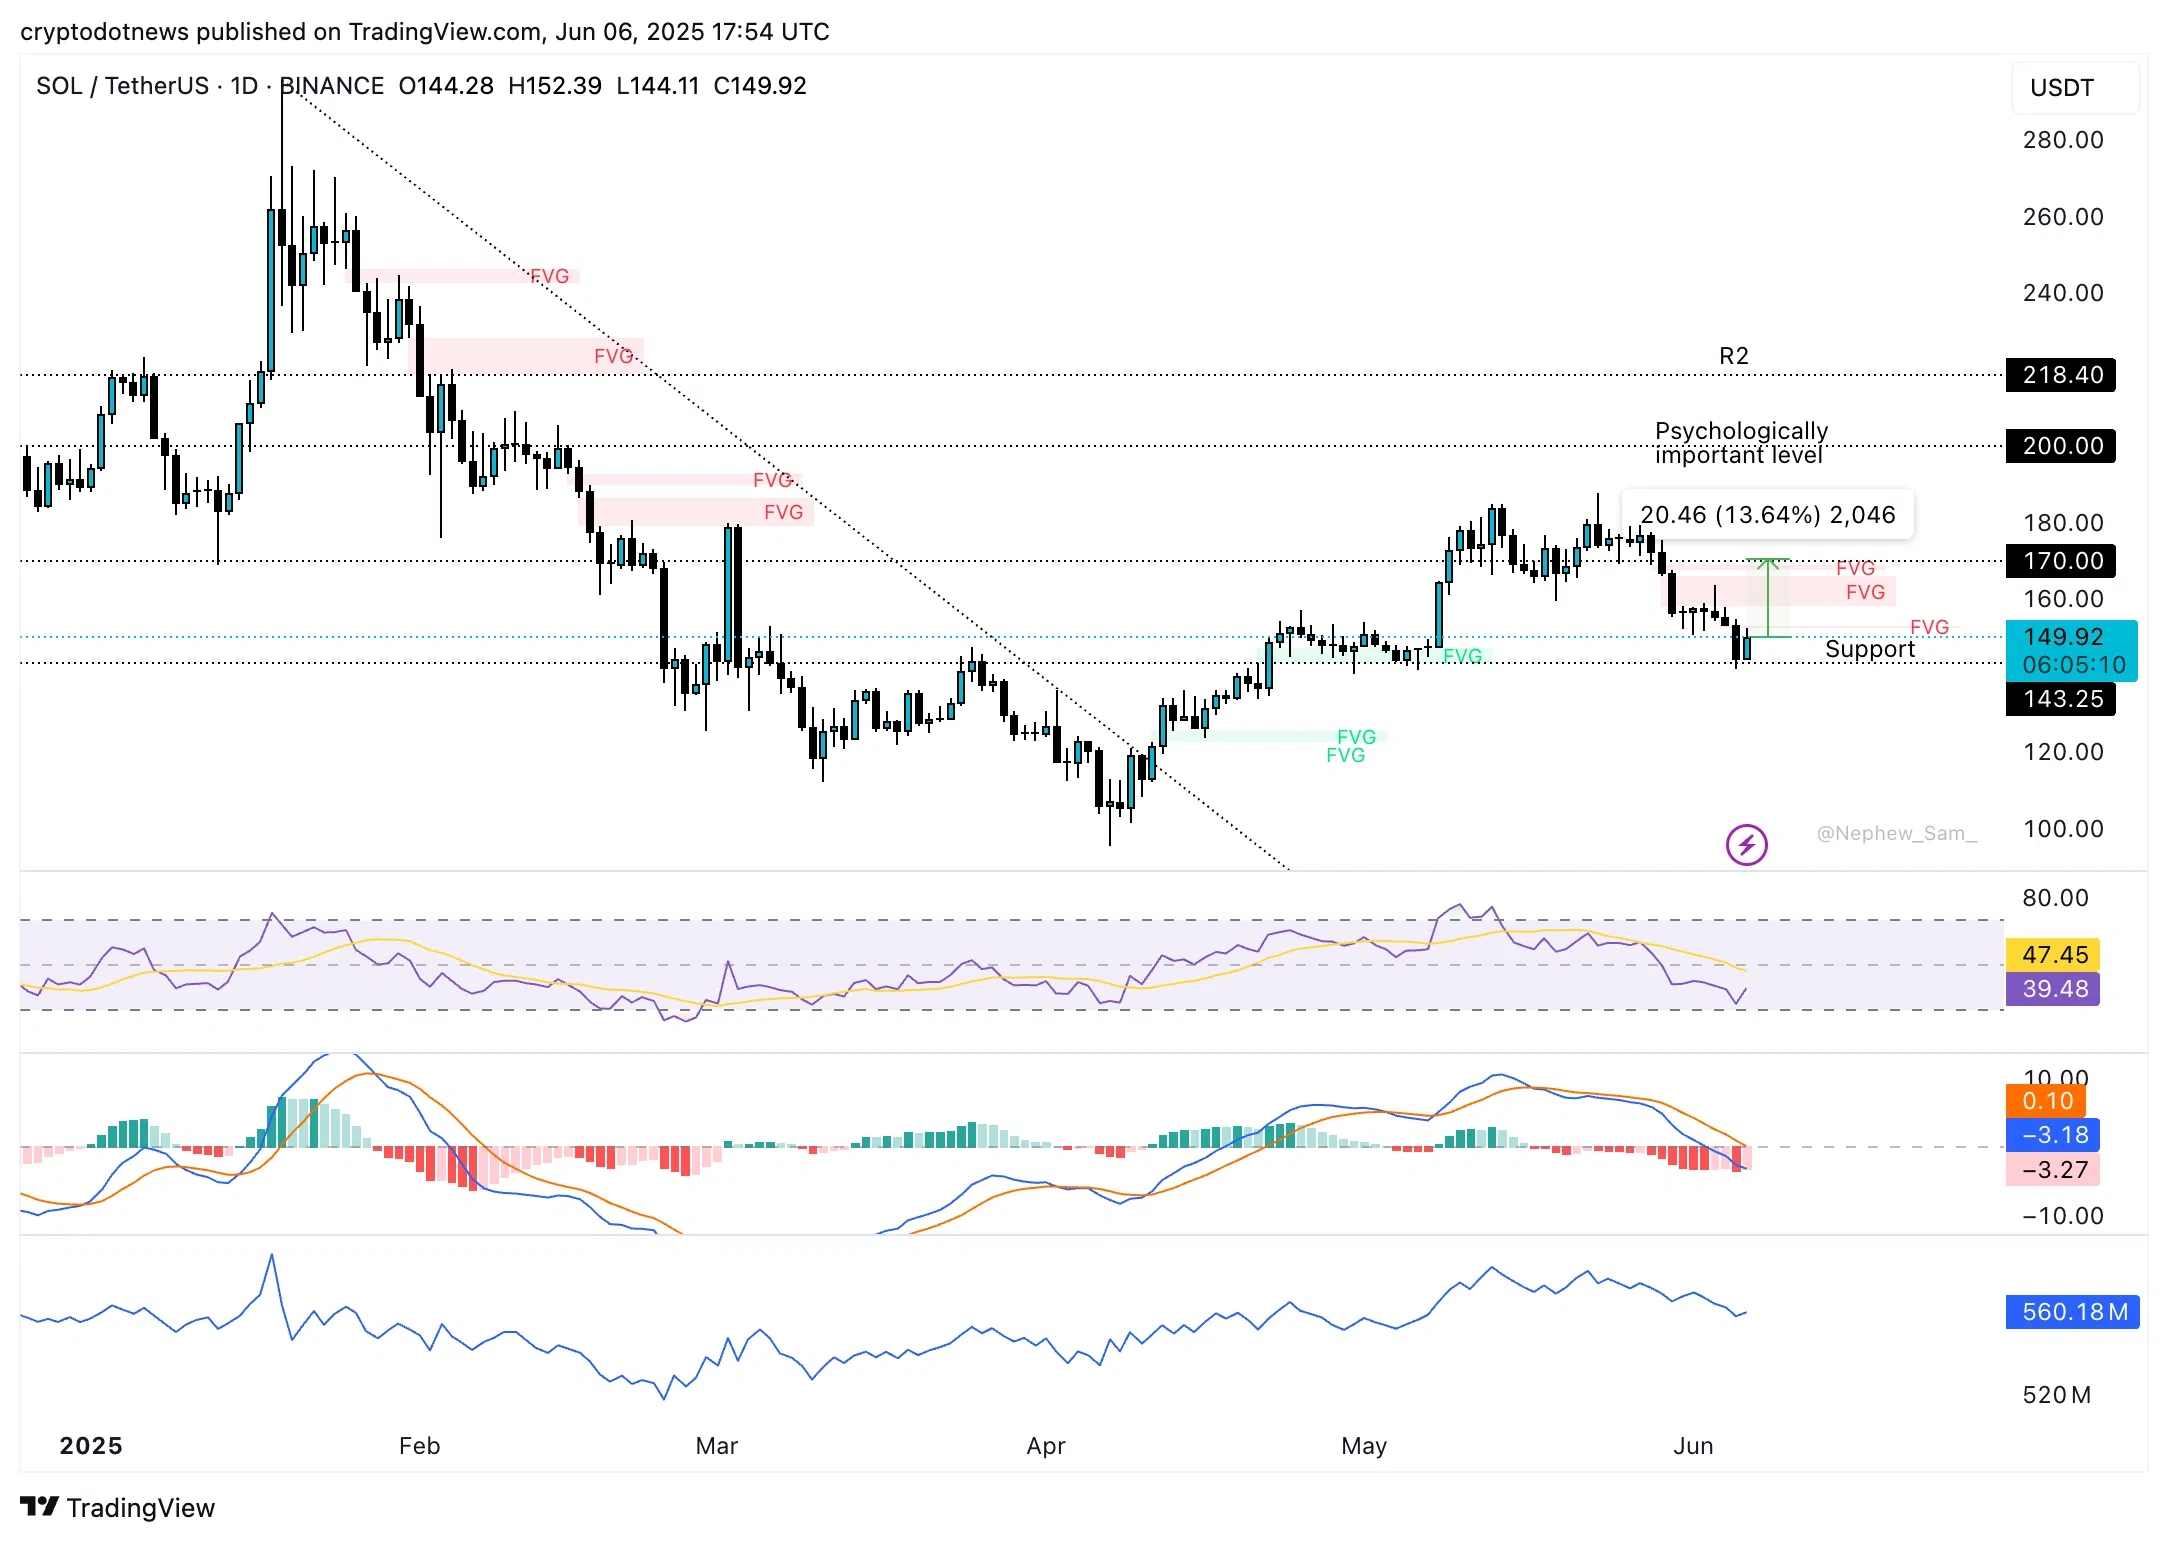This screenshot has width=2168, height=1542.
Task: Click the @Nephew_Sam_ watermark text
Action: click(1896, 833)
